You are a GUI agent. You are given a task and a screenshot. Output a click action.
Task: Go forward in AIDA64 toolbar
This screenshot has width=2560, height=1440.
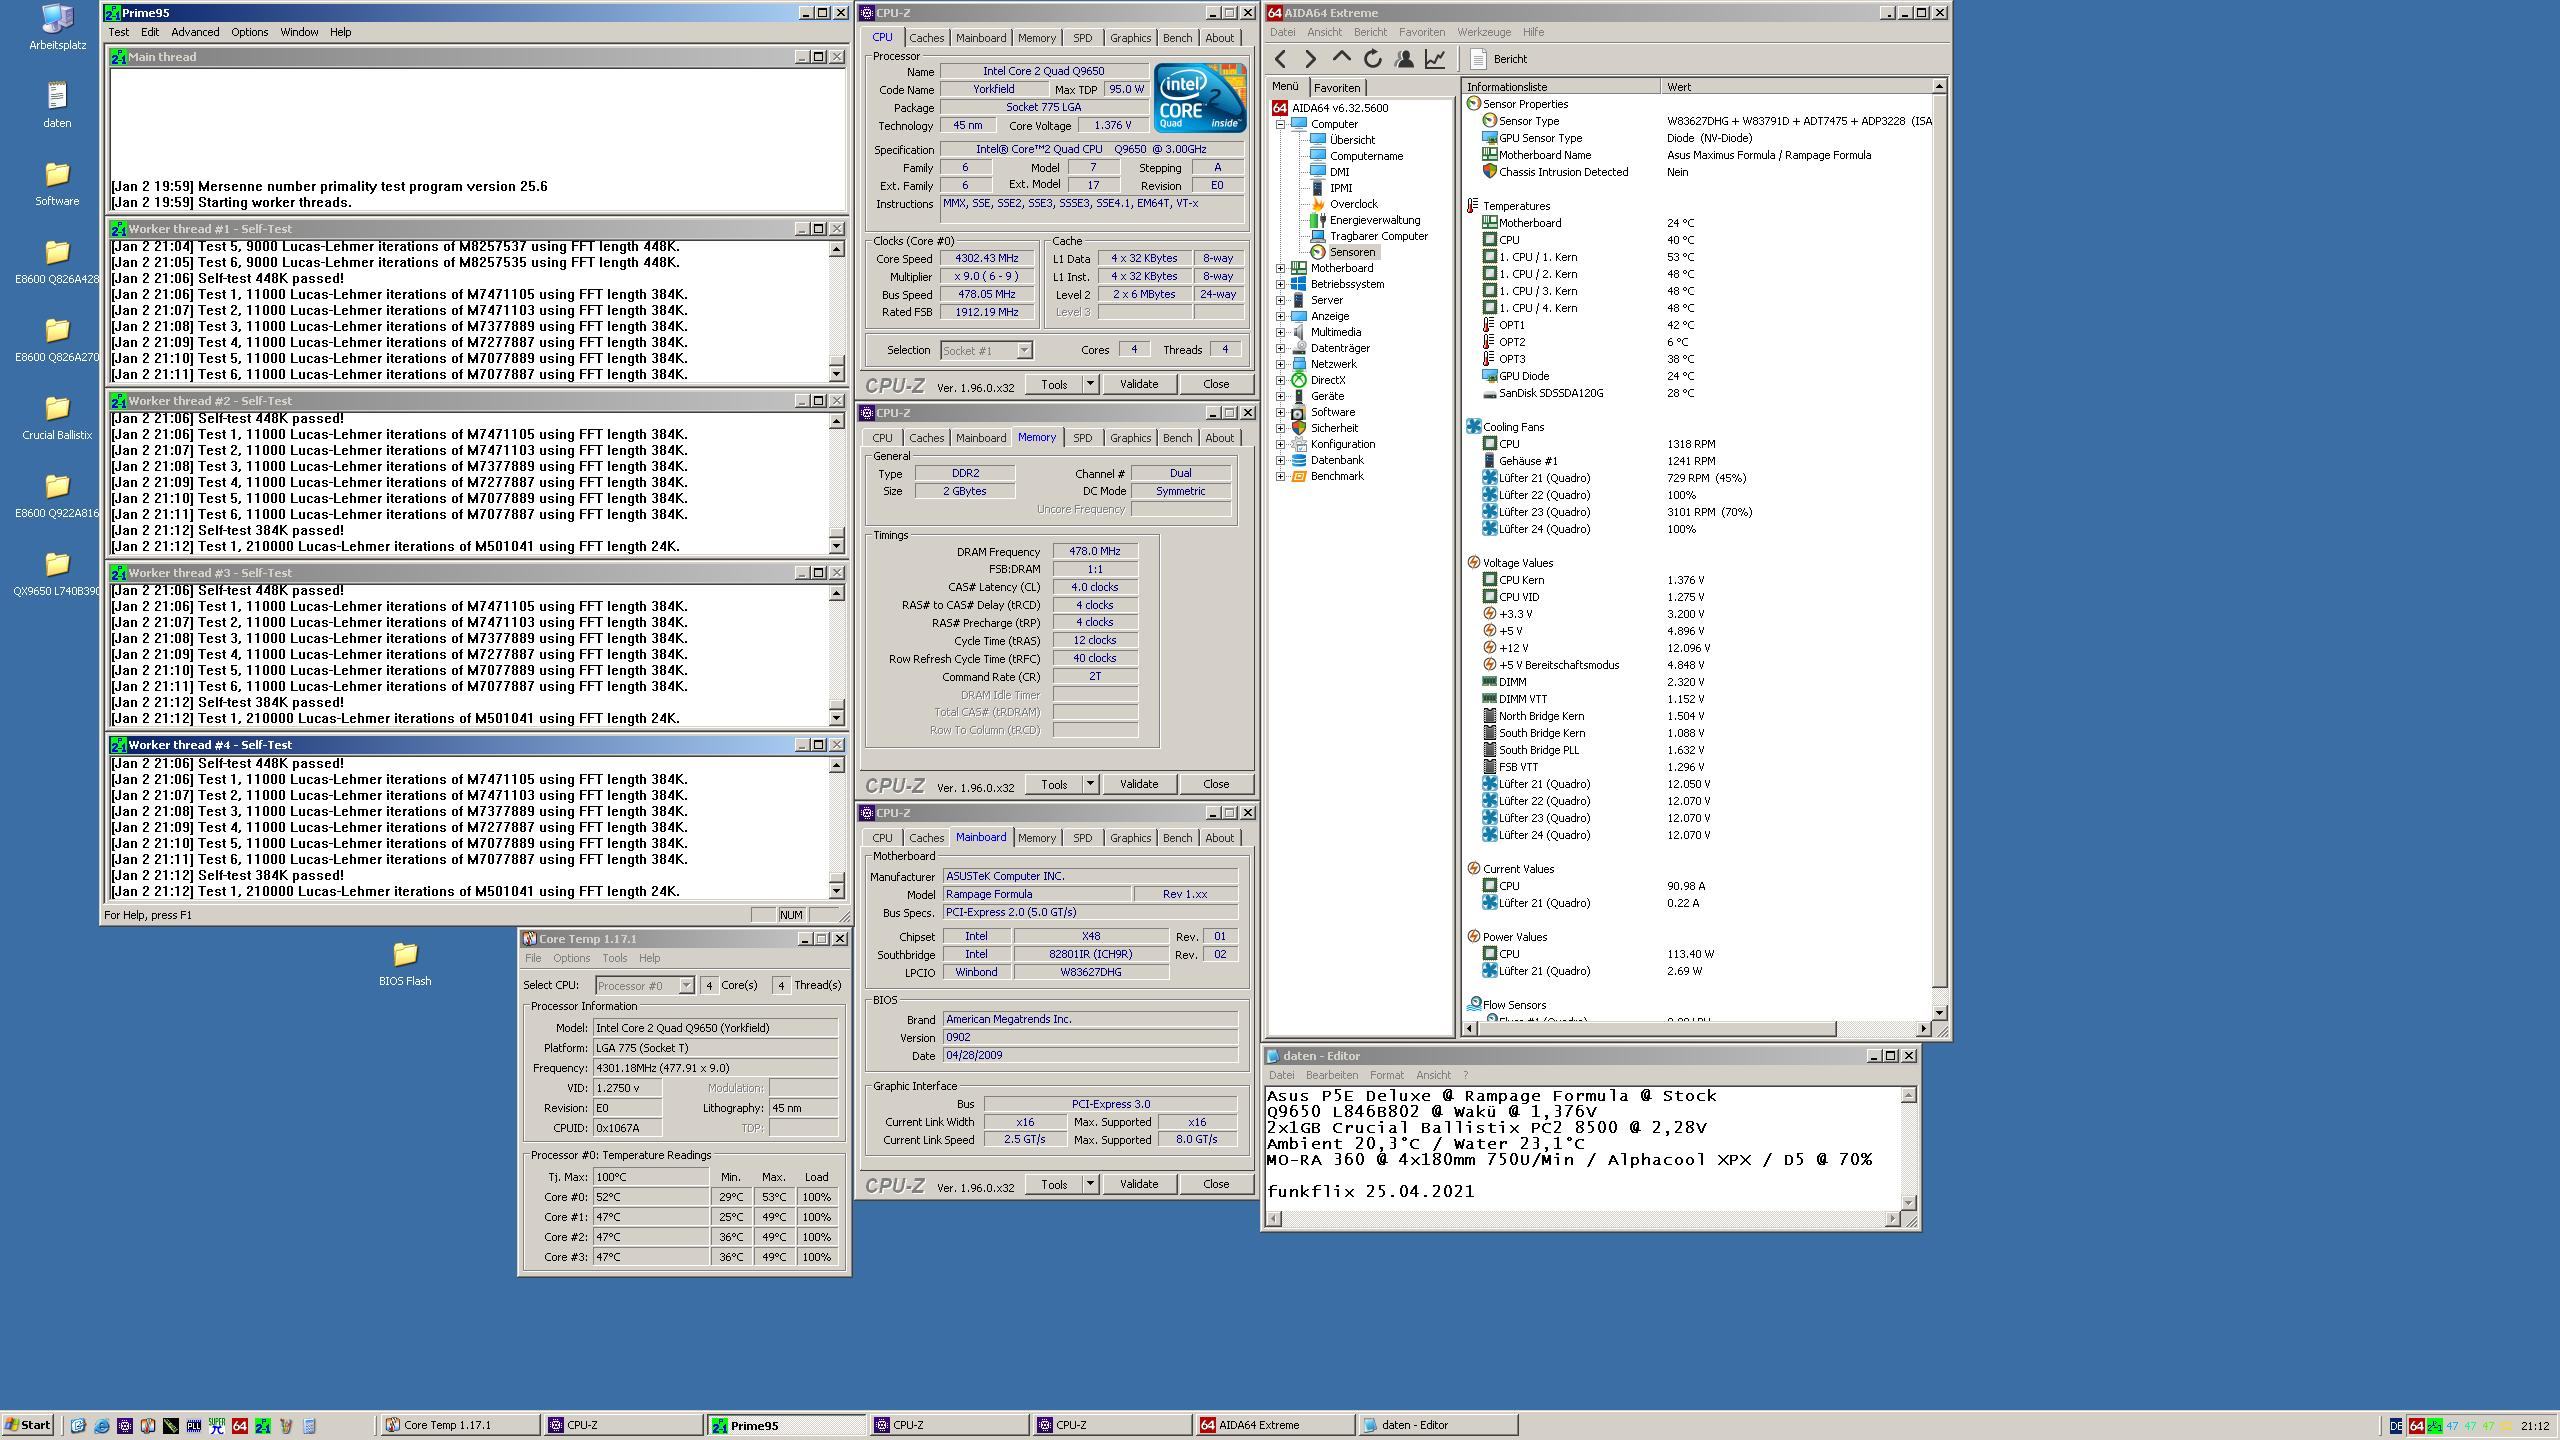coord(1311,59)
